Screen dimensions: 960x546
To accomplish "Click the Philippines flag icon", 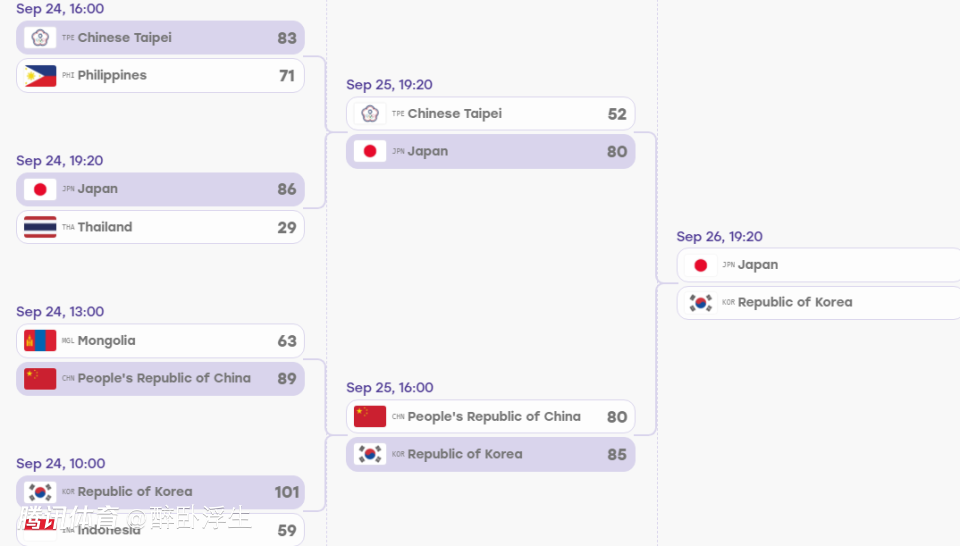I will tap(40, 76).
